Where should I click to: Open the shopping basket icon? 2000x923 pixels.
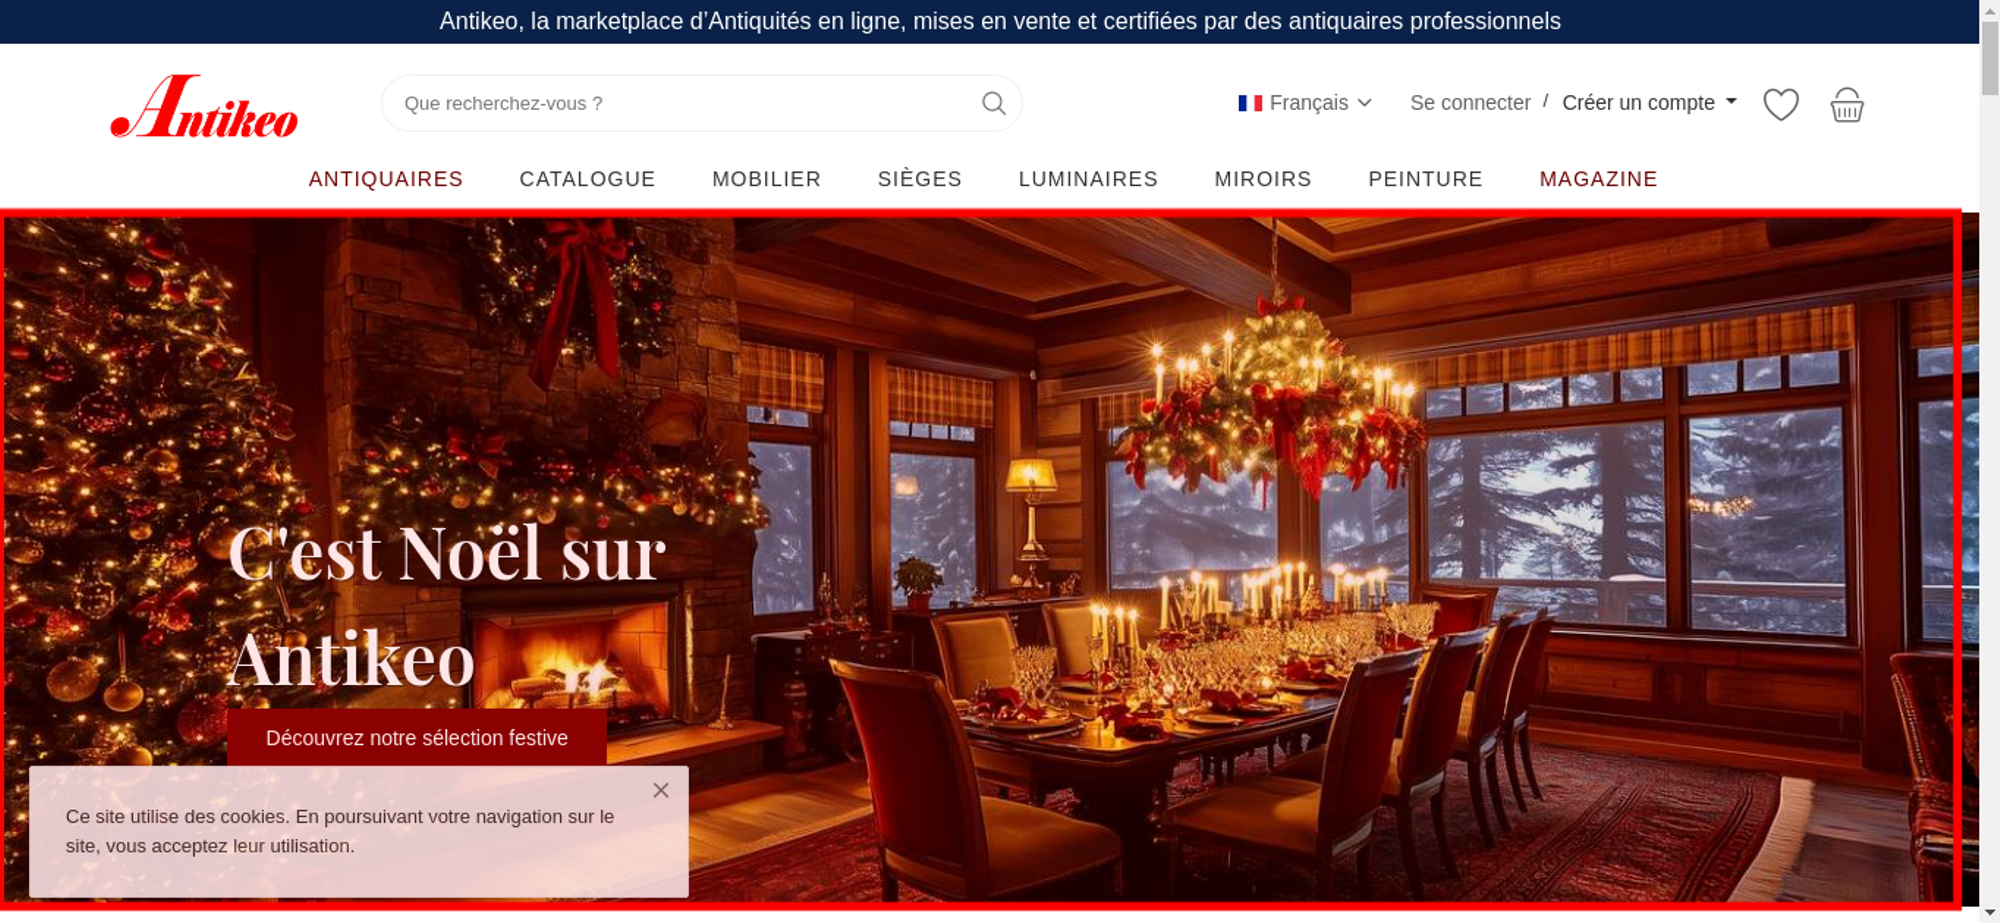[x=1846, y=104]
